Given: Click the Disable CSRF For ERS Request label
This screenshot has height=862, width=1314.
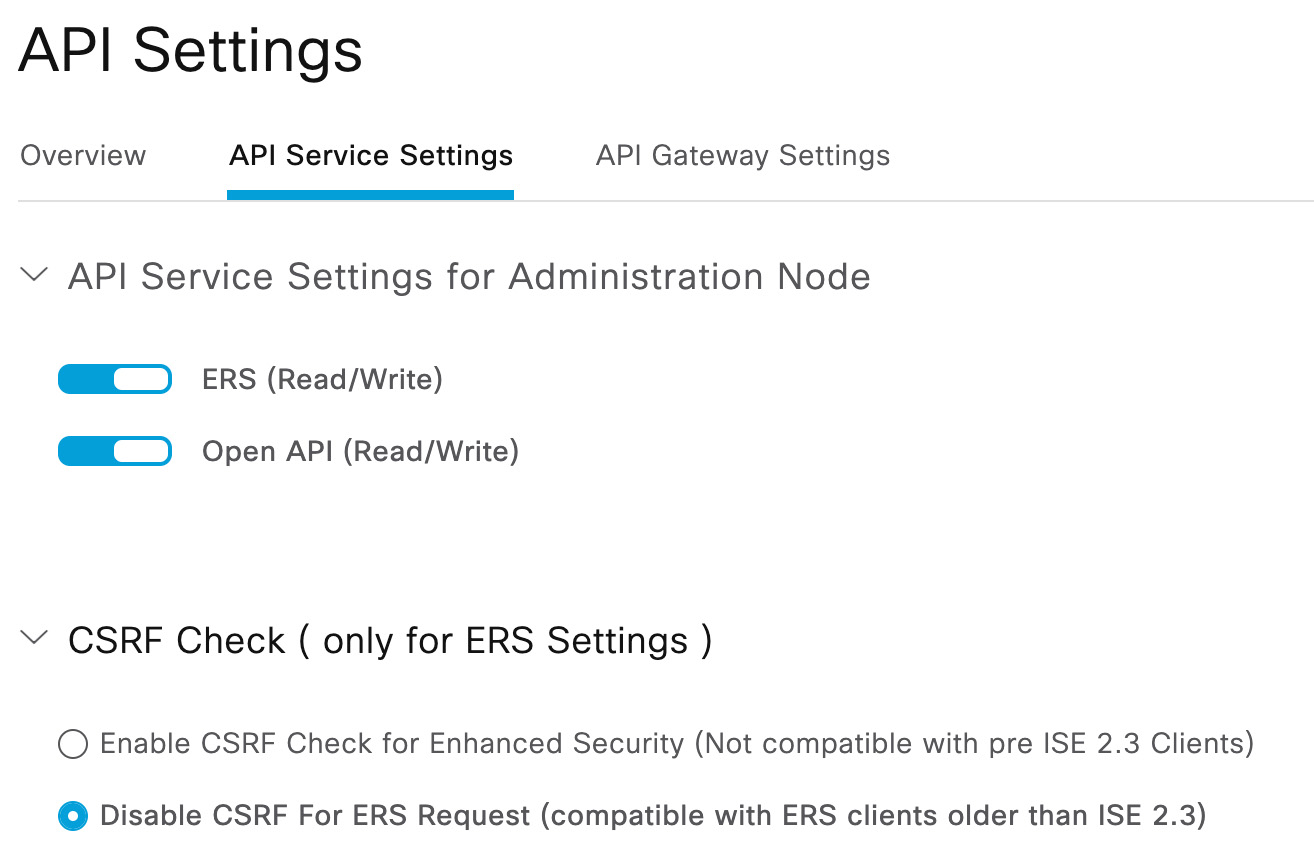Looking at the screenshot, I should [x=316, y=816].
